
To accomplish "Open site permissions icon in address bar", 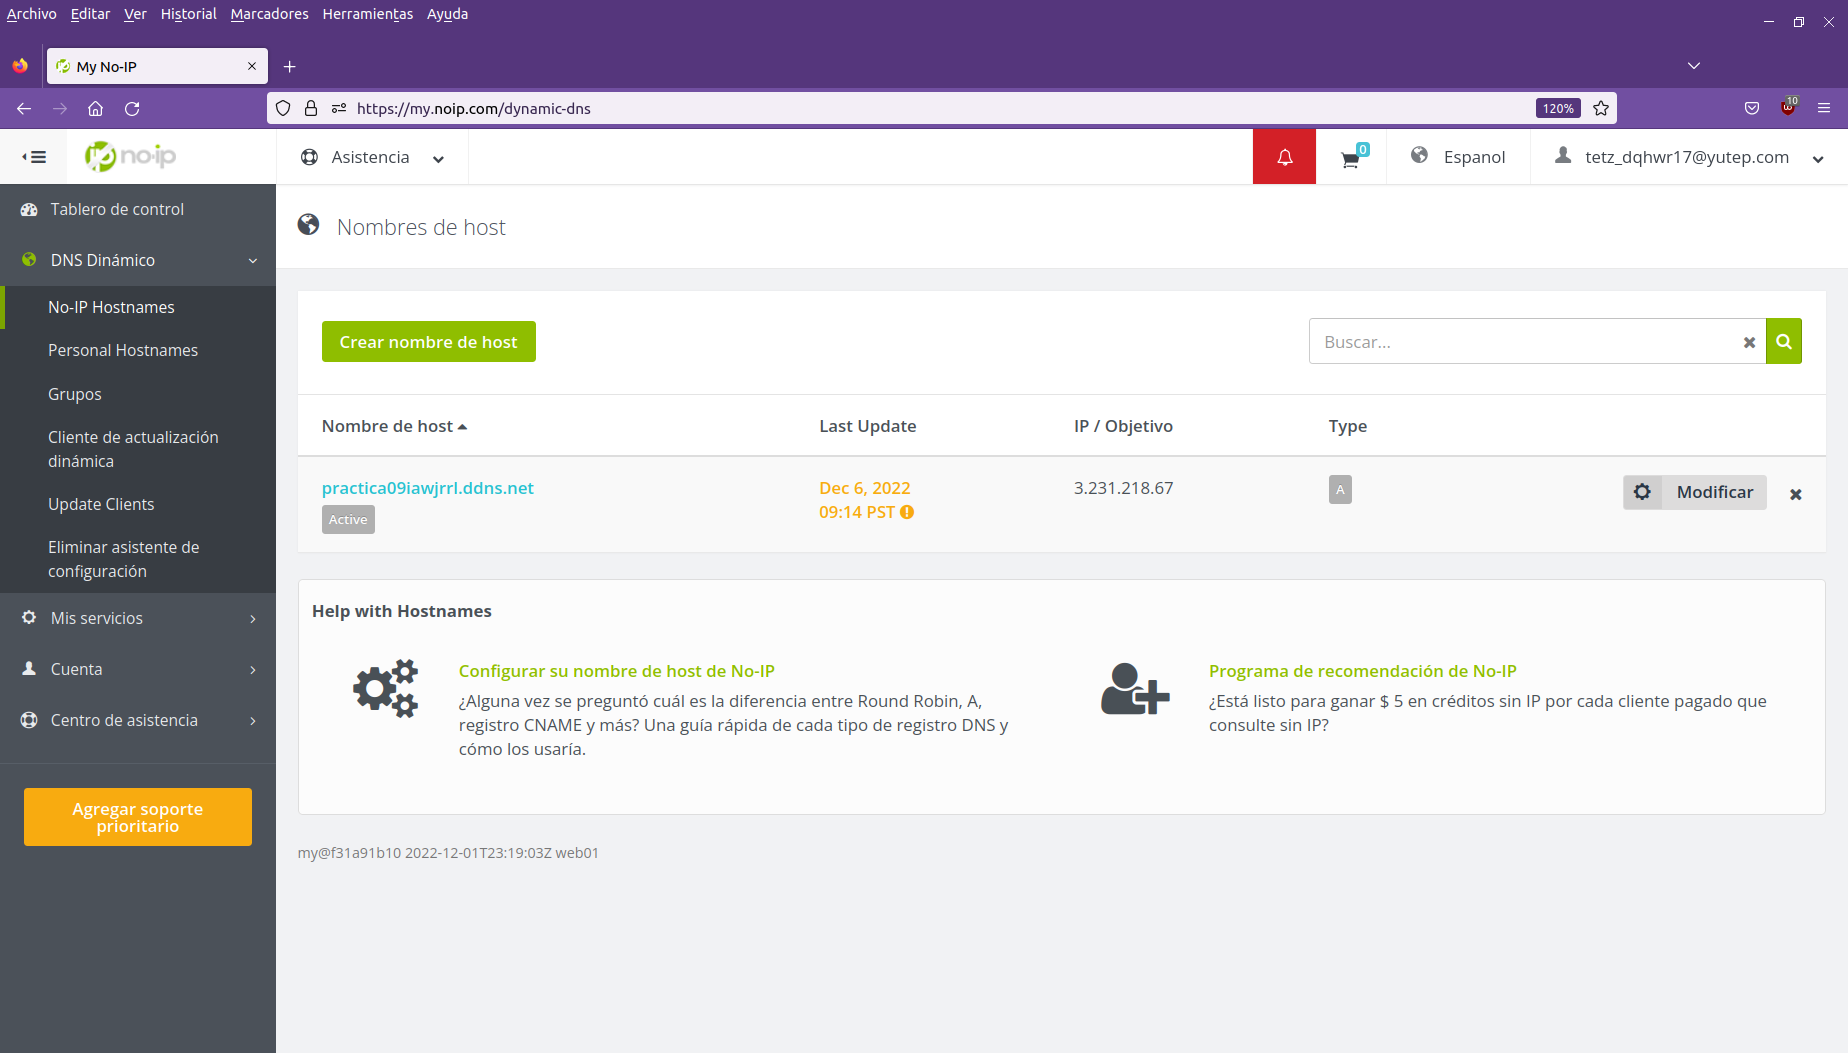I will click(339, 108).
